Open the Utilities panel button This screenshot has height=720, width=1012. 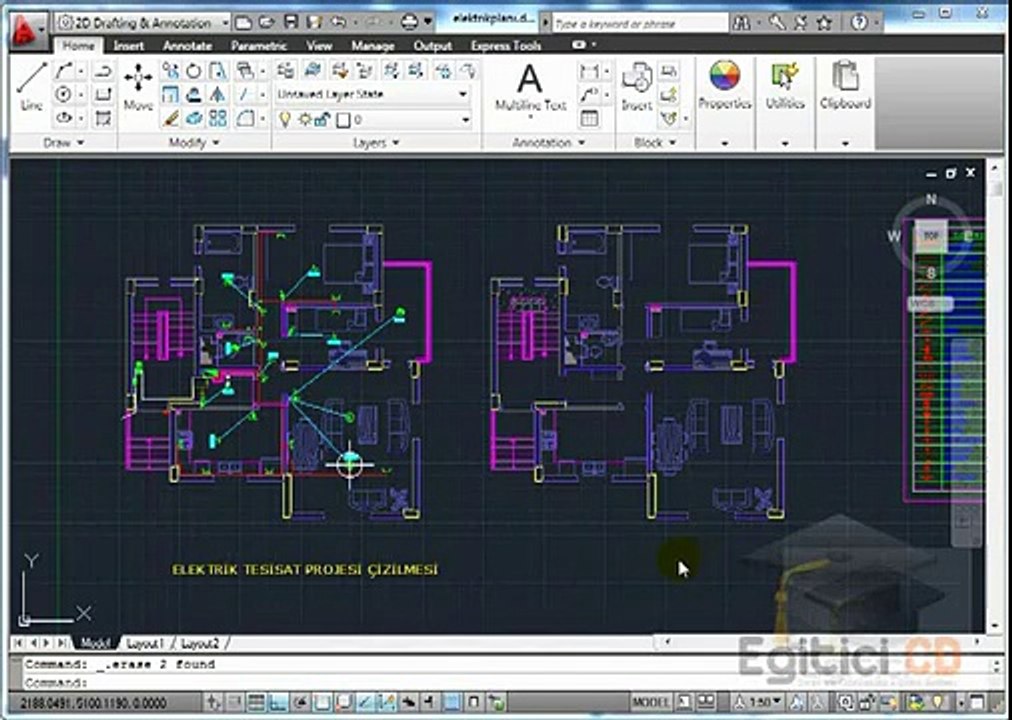coord(785,103)
